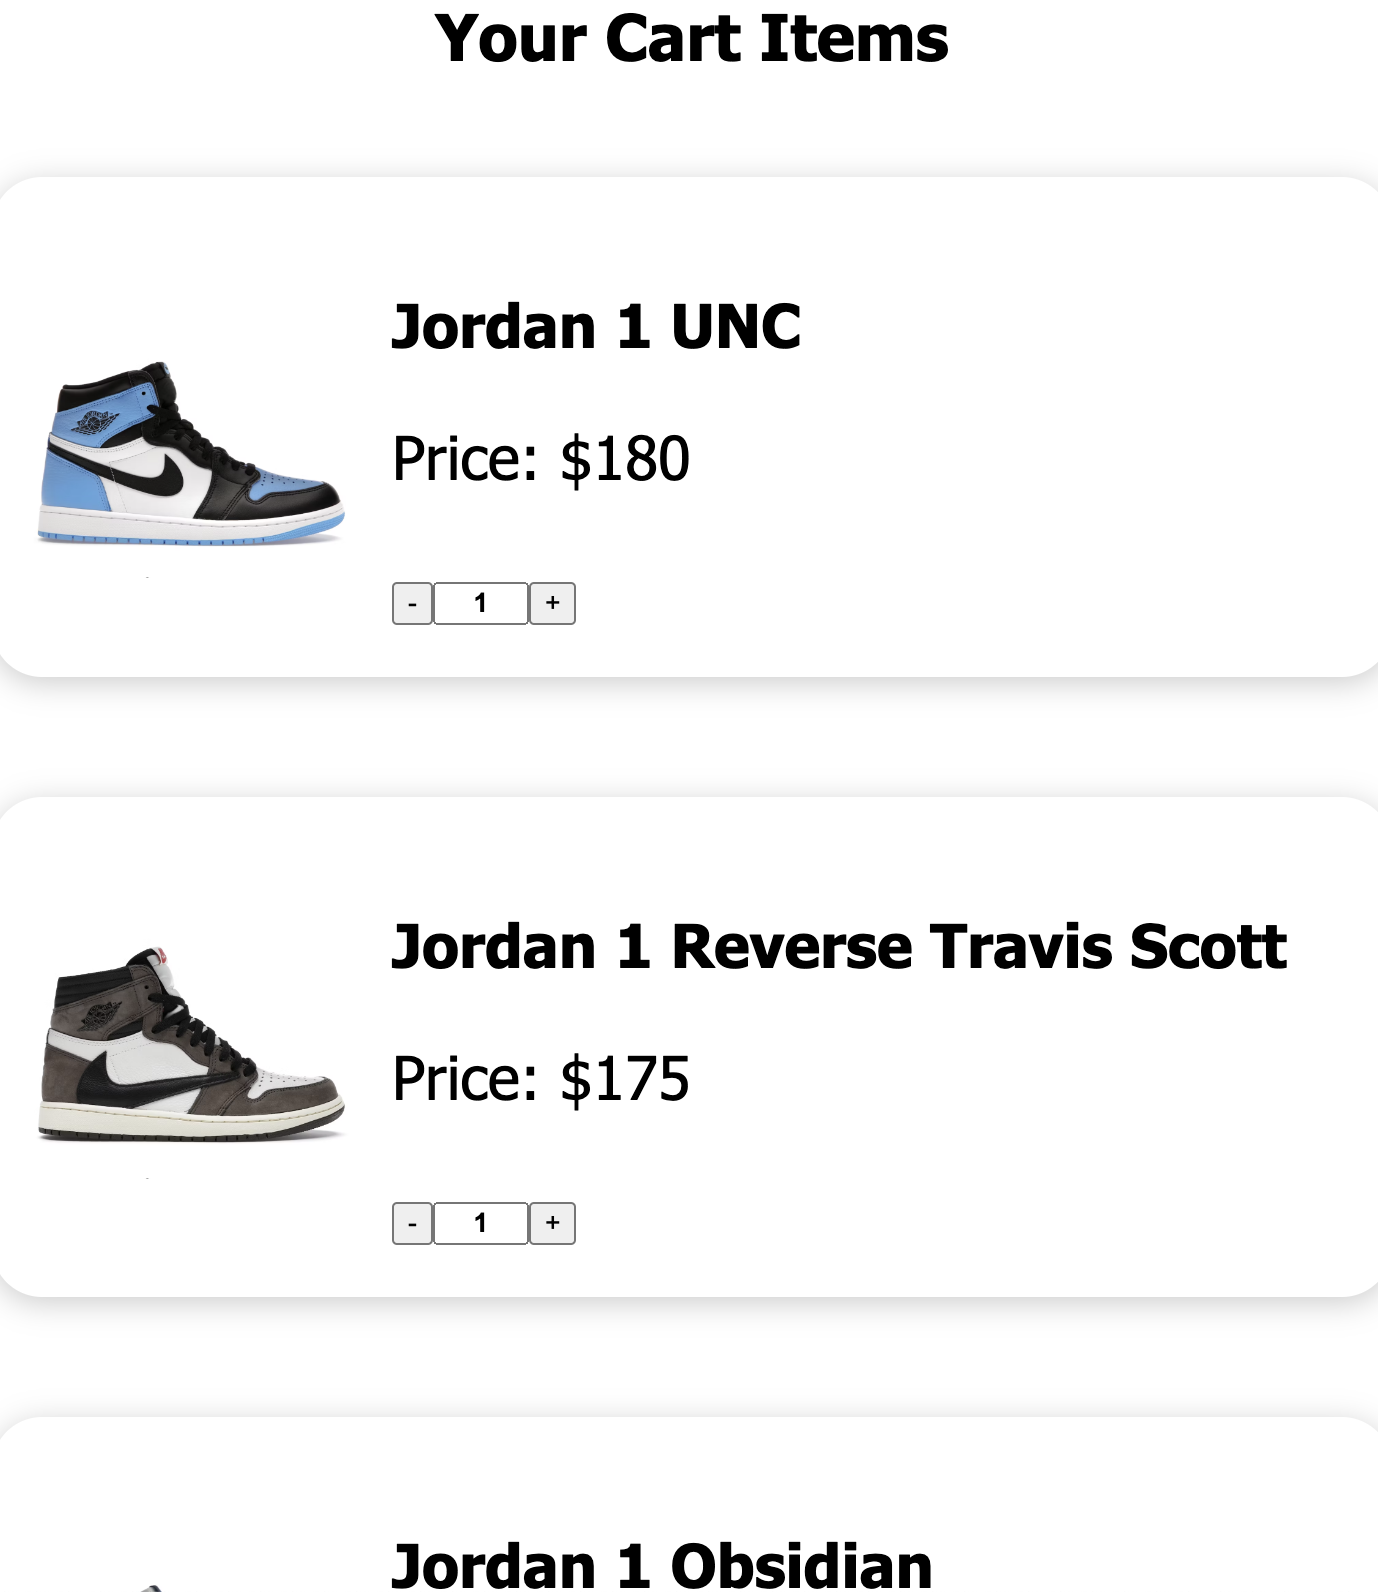Decrease quantity of Reverse Travis Scott
The height and width of the screenshot is (1592, 1378).
[412, 1223]
